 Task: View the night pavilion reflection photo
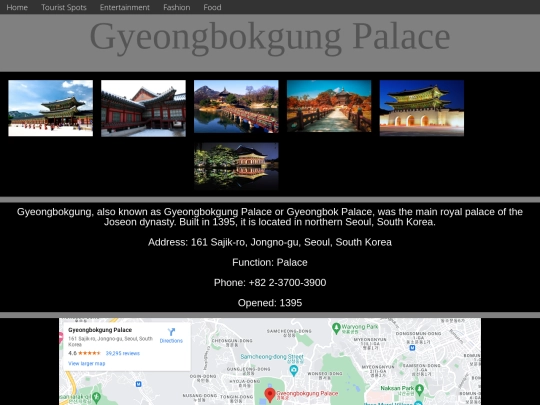[236, 166]
